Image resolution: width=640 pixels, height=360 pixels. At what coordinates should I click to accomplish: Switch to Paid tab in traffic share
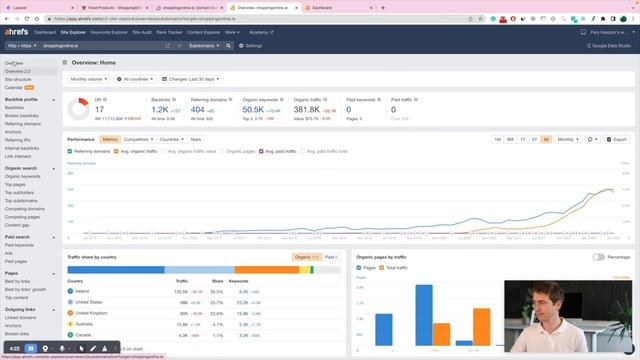331,257
